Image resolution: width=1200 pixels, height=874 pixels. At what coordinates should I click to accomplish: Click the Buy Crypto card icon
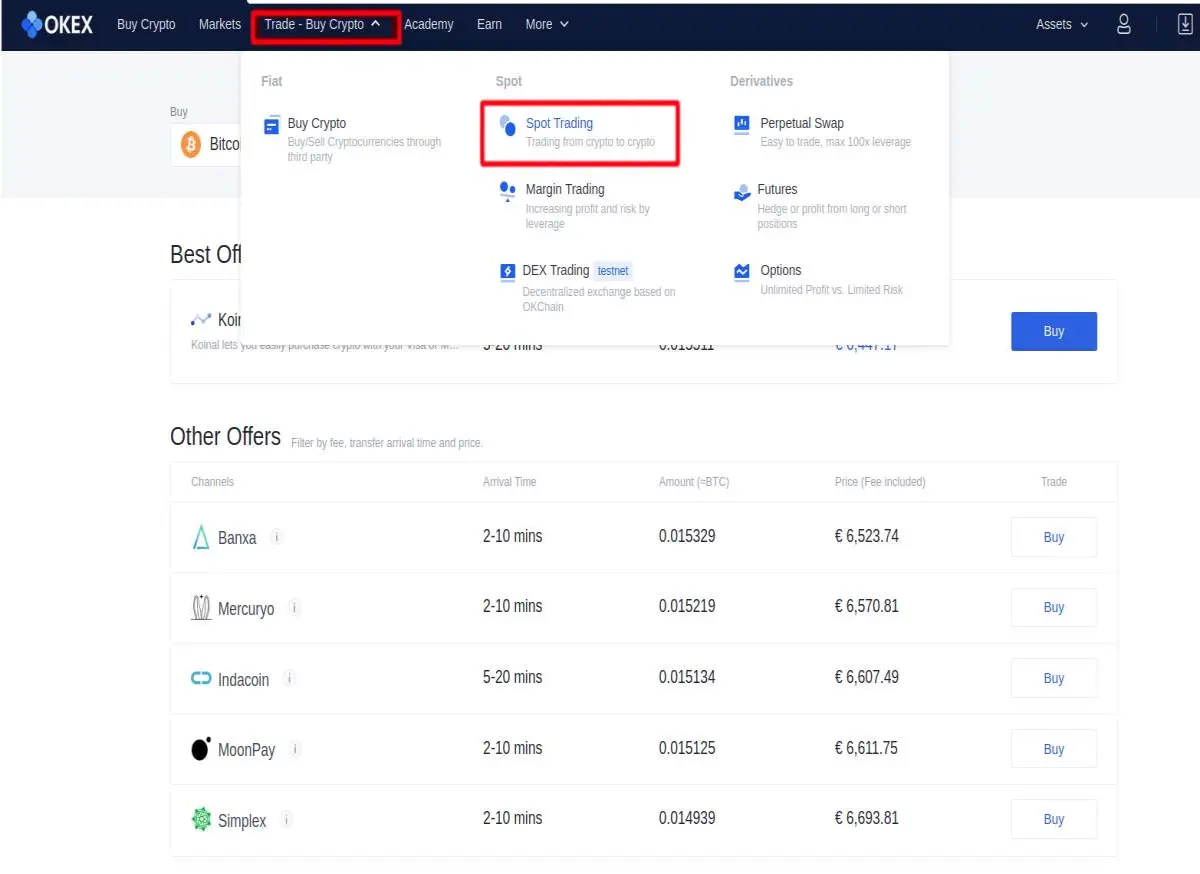tap(272, 125)
